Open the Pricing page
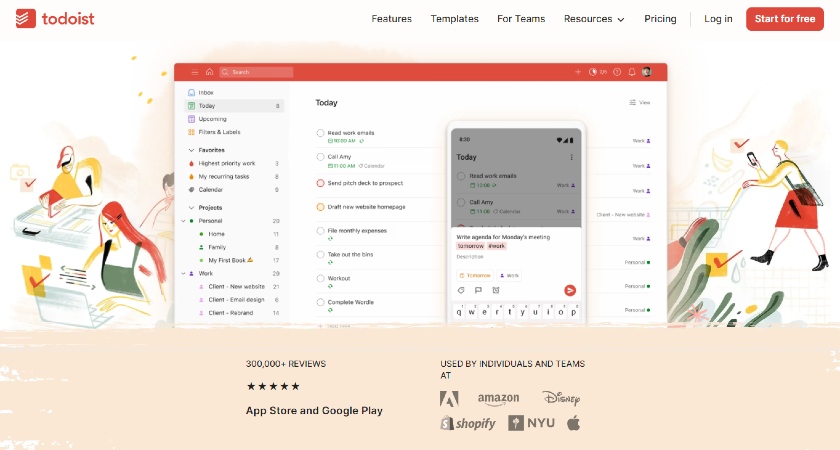Screen dimensions: 840x450 pyautogui.click(x=660, y=19)
